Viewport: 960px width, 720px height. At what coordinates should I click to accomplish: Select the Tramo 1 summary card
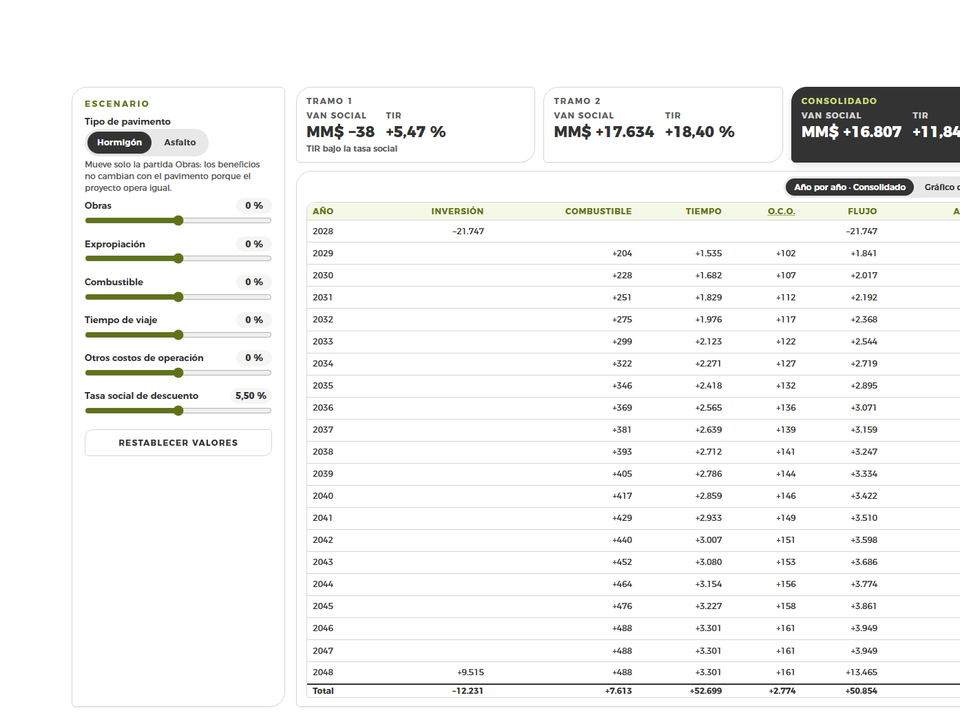click(416, 125)
